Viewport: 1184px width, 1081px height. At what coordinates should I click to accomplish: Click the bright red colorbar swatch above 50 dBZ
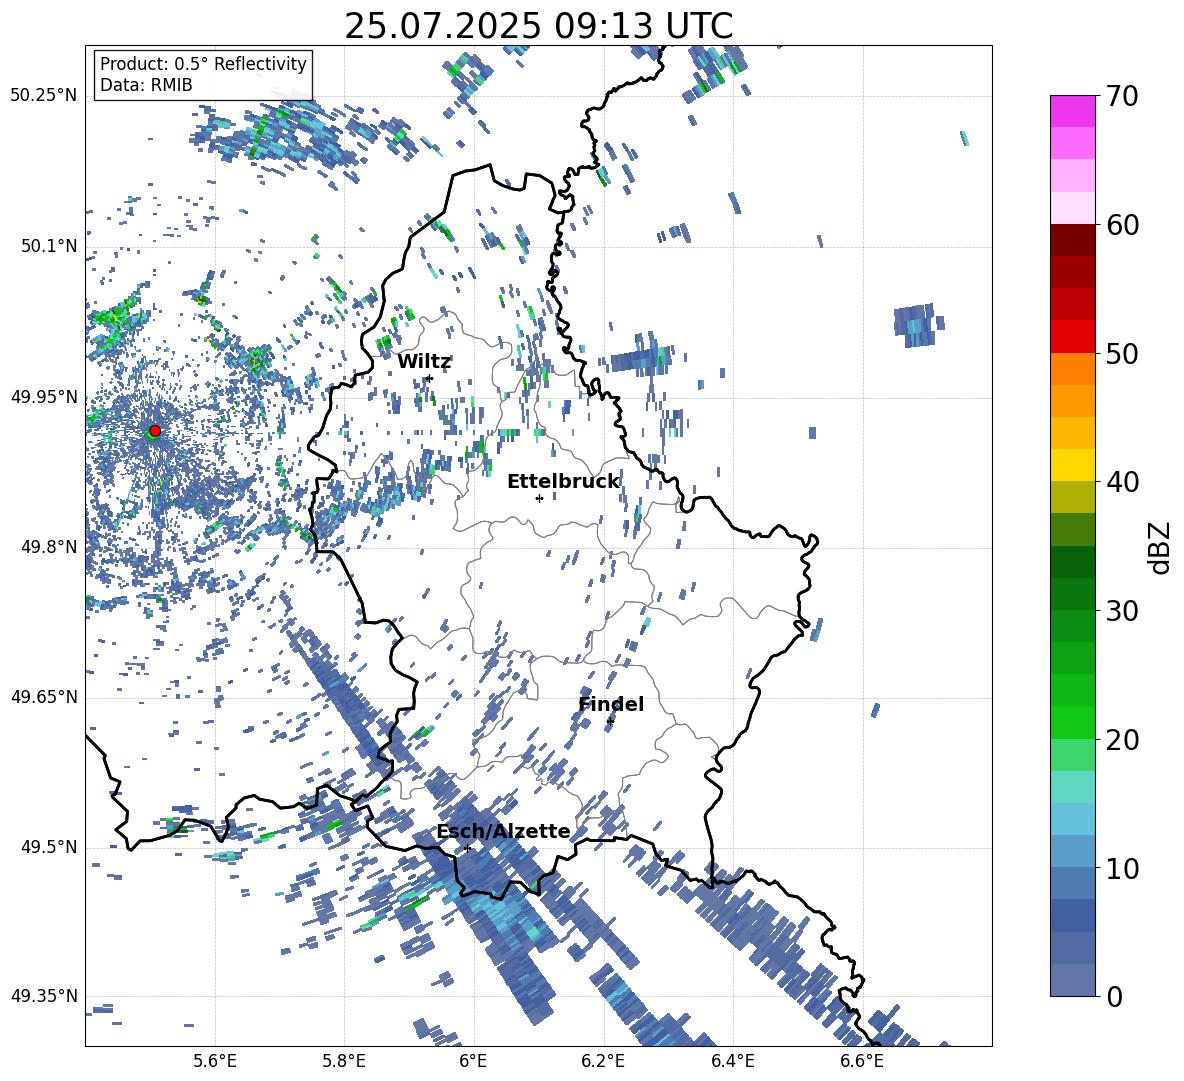point(1073,337)
